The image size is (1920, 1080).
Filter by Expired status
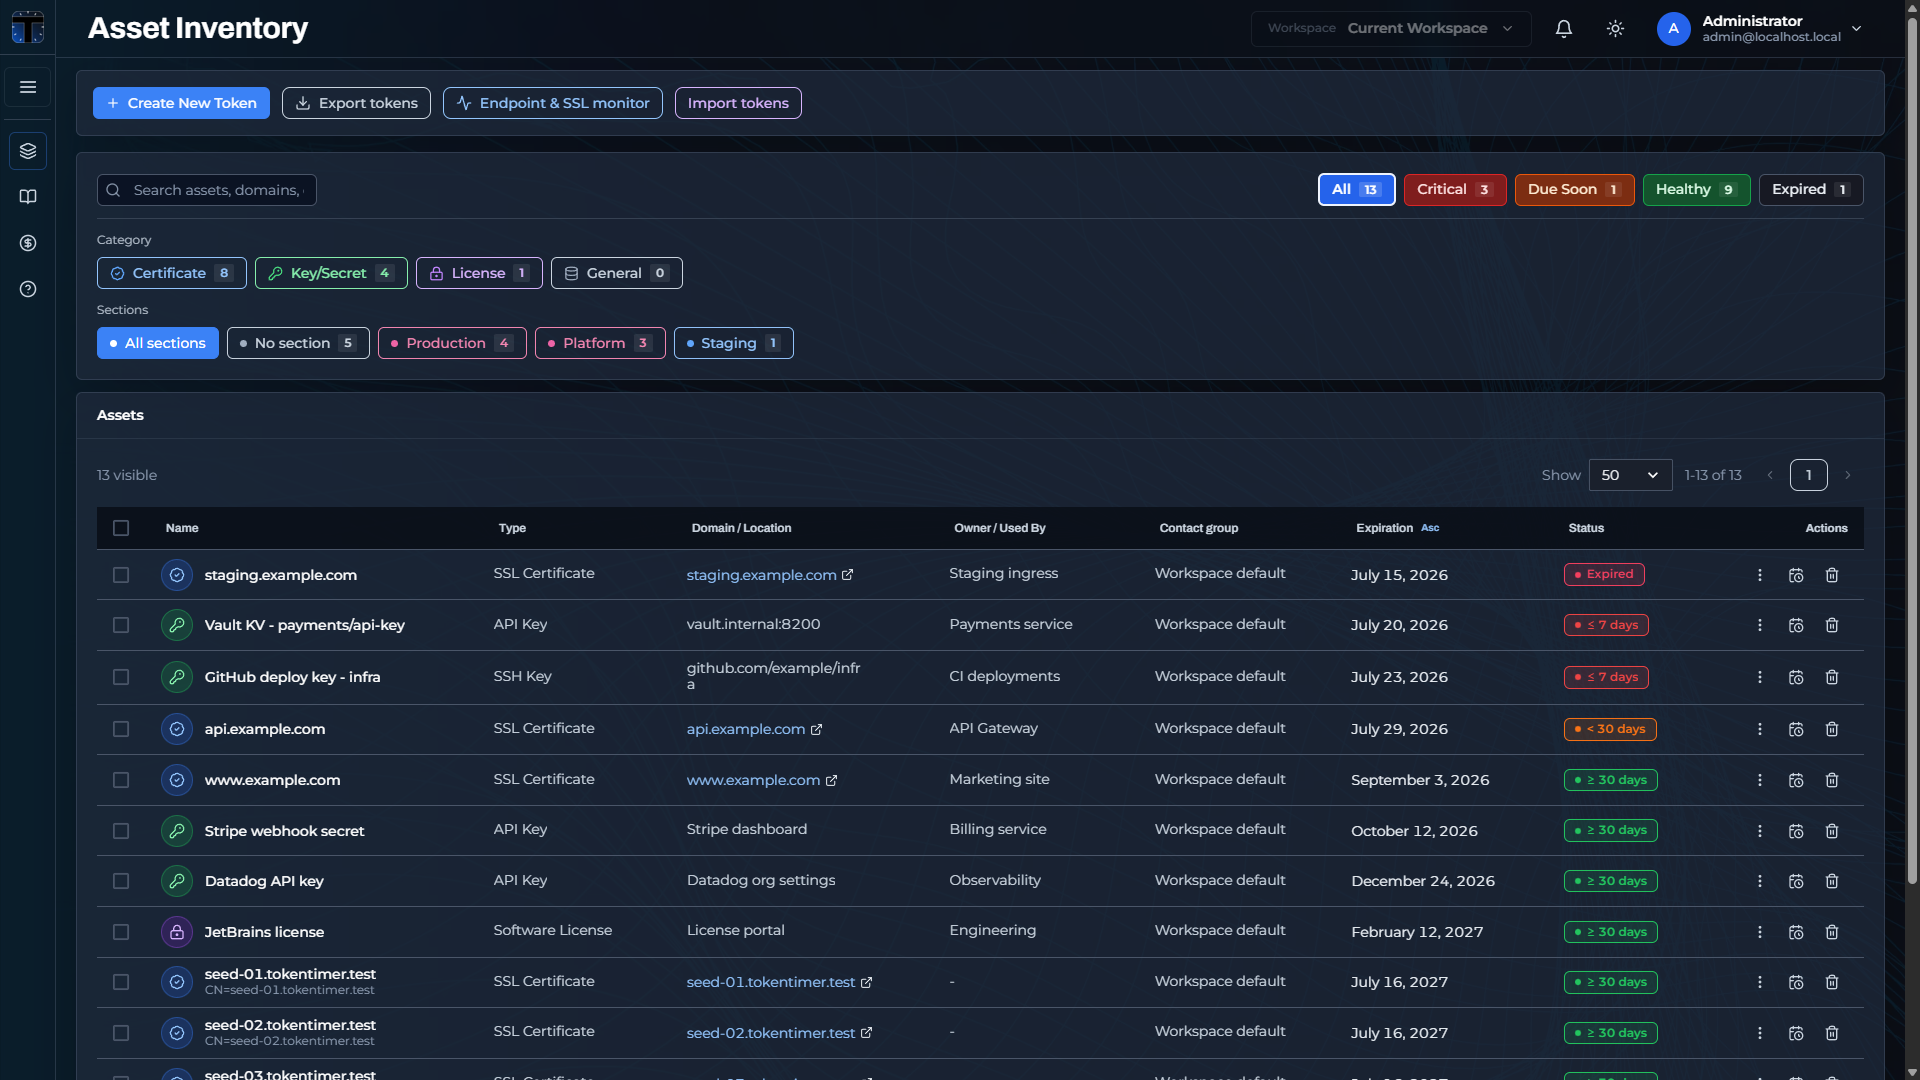[x=1811, y=190]
